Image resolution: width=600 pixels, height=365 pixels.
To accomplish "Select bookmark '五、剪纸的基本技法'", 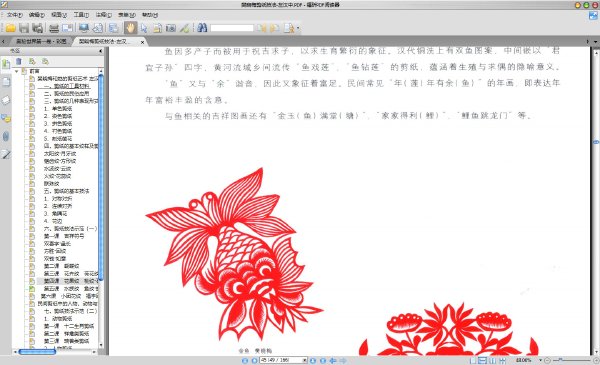I will click(x=66, y=191).
